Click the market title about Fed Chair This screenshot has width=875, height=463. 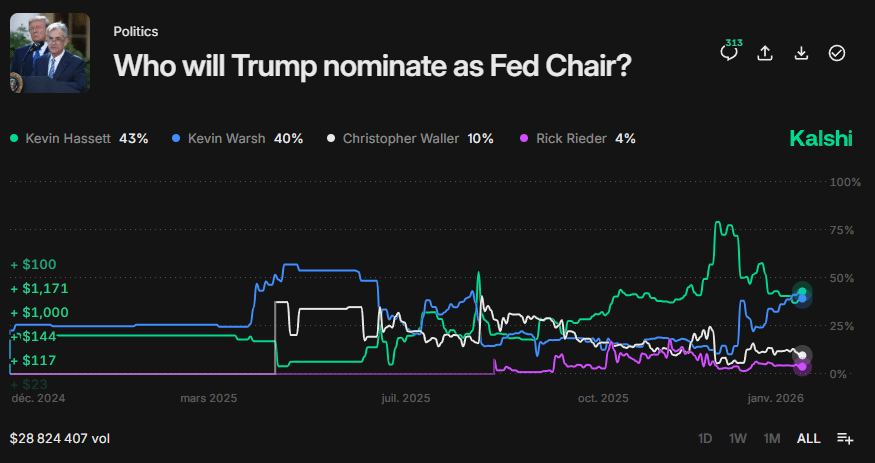[372, 65]
